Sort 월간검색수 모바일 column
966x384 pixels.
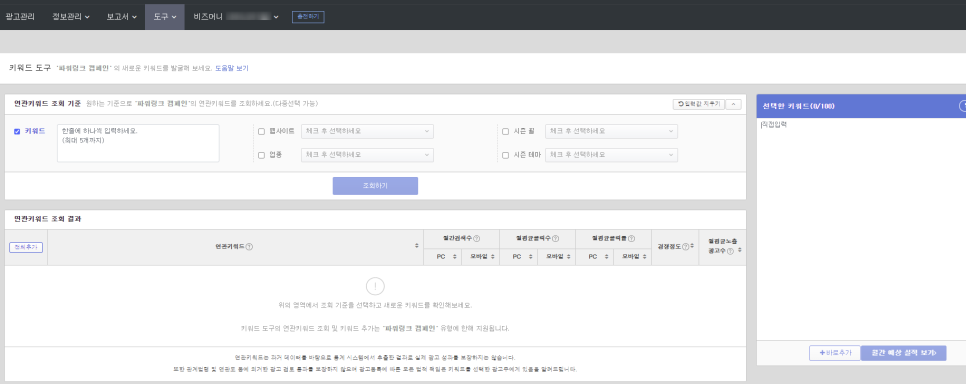(493, 257)
